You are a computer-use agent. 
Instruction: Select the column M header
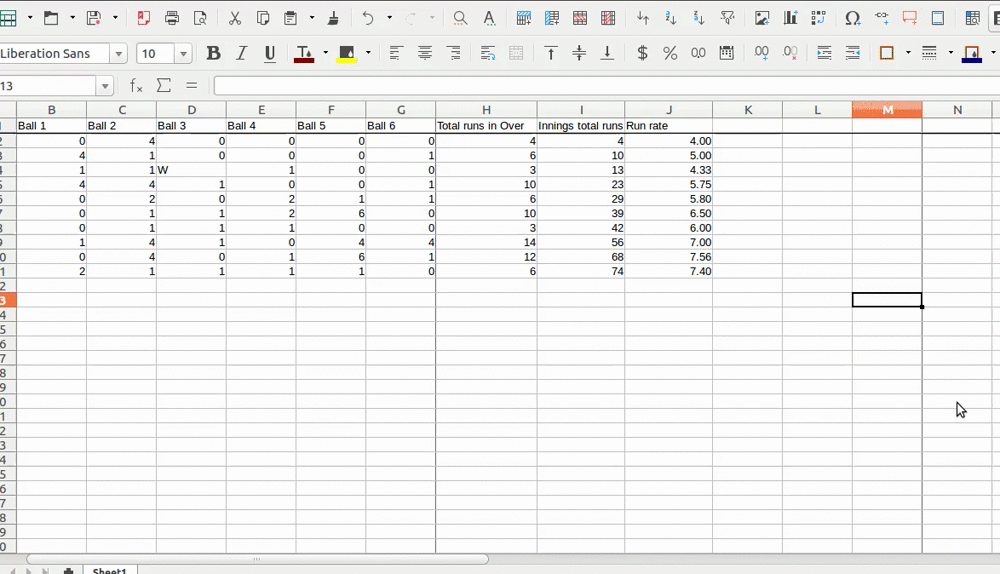pos(887,110)
